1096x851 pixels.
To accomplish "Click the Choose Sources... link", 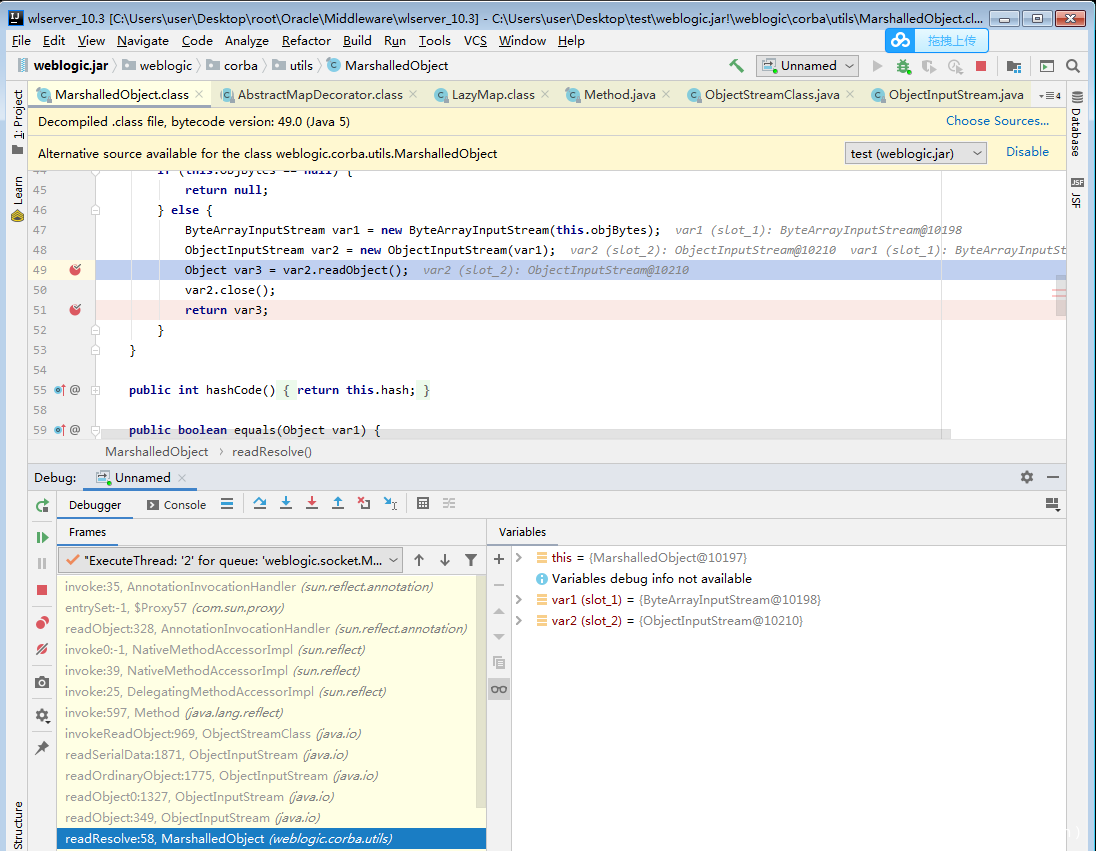I will click(x=997, y=121).
